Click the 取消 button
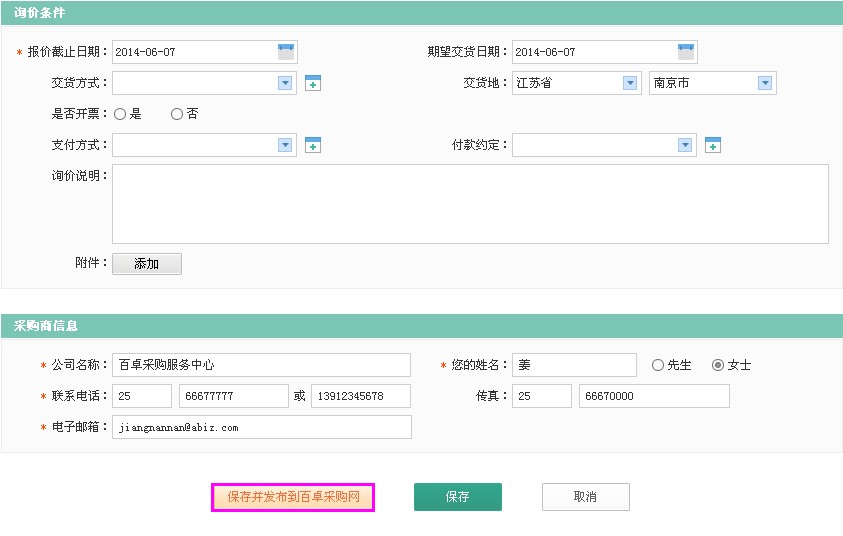Viewport: 843px width, 536px height. tap(585, 497)
